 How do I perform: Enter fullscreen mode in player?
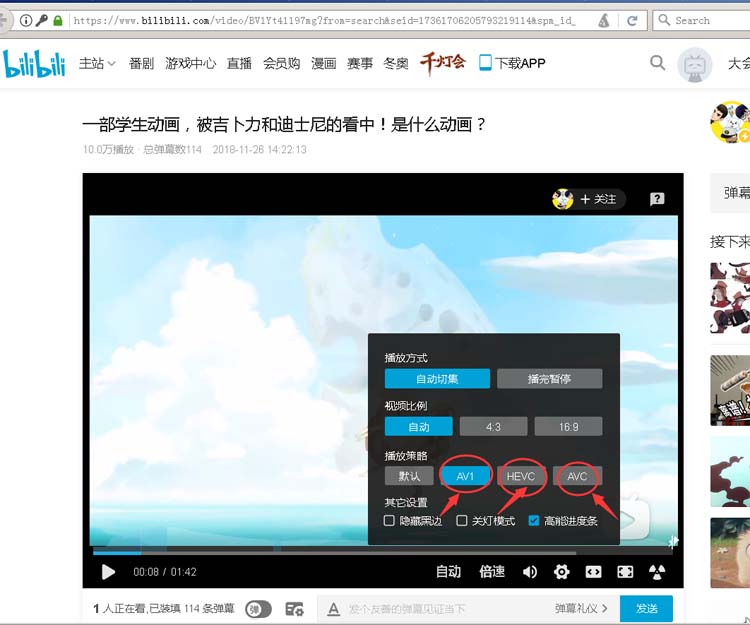[x=625, y=572]
